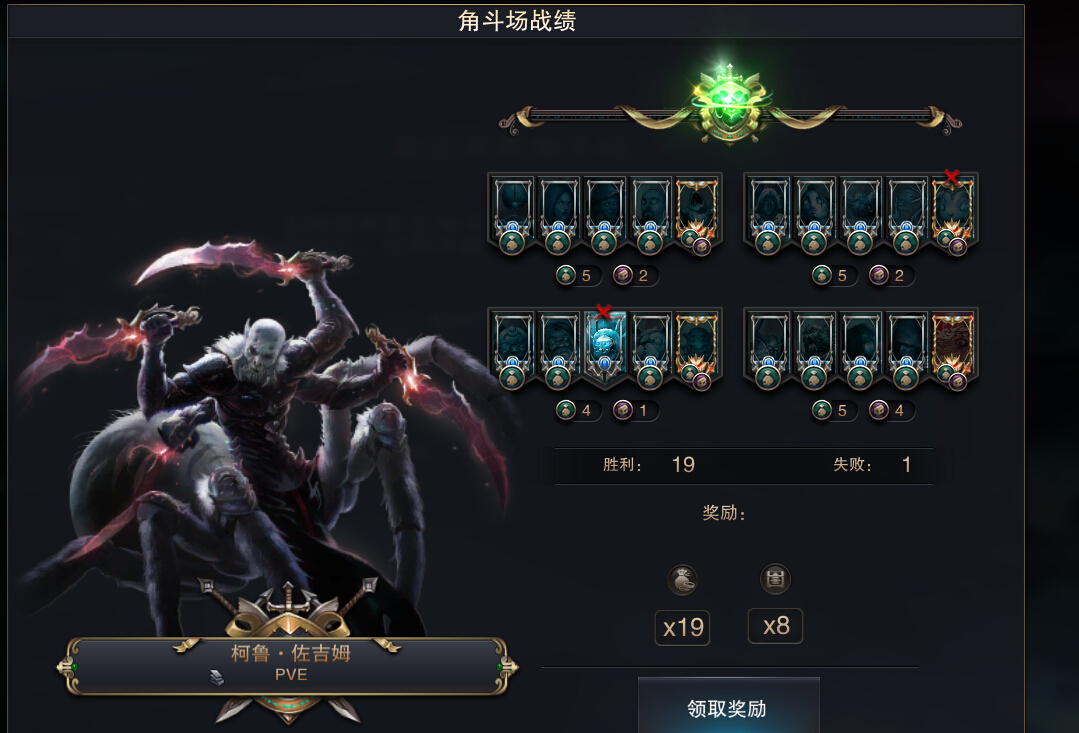Click the crossed weapons crest above nameplate
The image size is (1079, 733).
point(288,608)
